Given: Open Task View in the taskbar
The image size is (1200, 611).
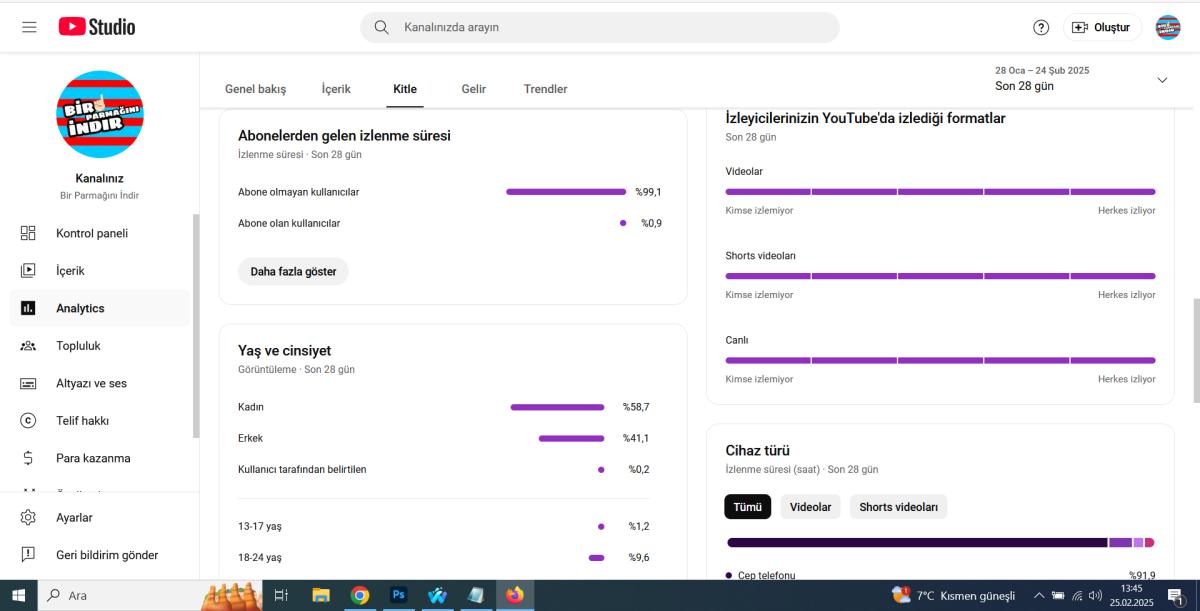Looking at the screenshot, I should 281,595.
